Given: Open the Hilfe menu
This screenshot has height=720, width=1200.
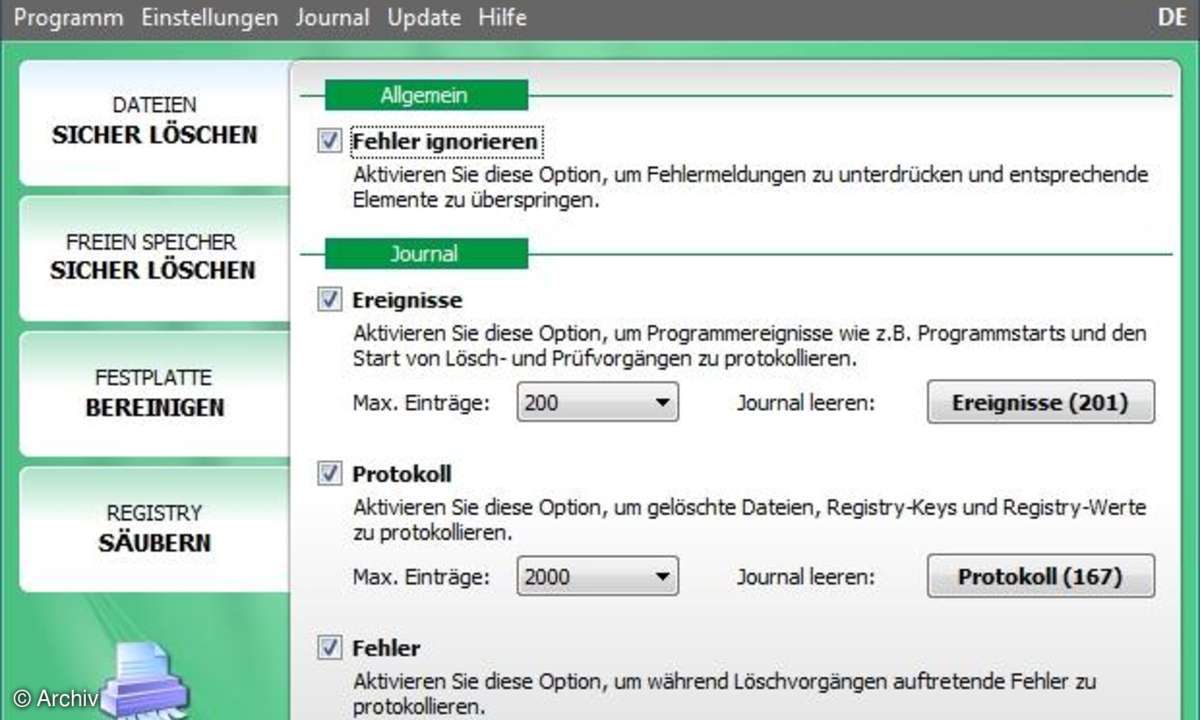Looking at the screenshot, I should [x=502, y=18].
